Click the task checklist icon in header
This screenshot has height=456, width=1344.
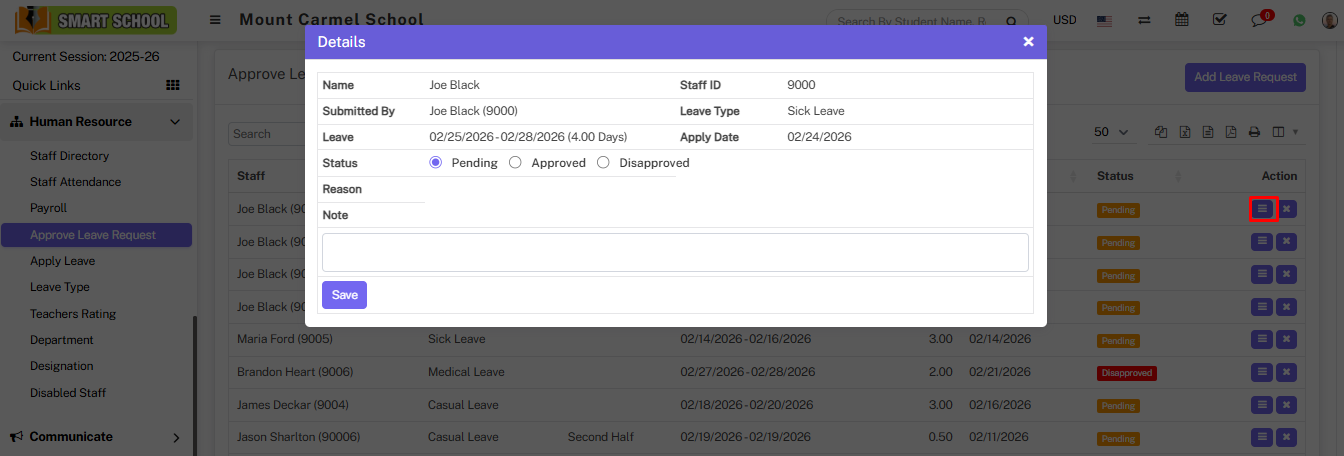point(1219,20)
